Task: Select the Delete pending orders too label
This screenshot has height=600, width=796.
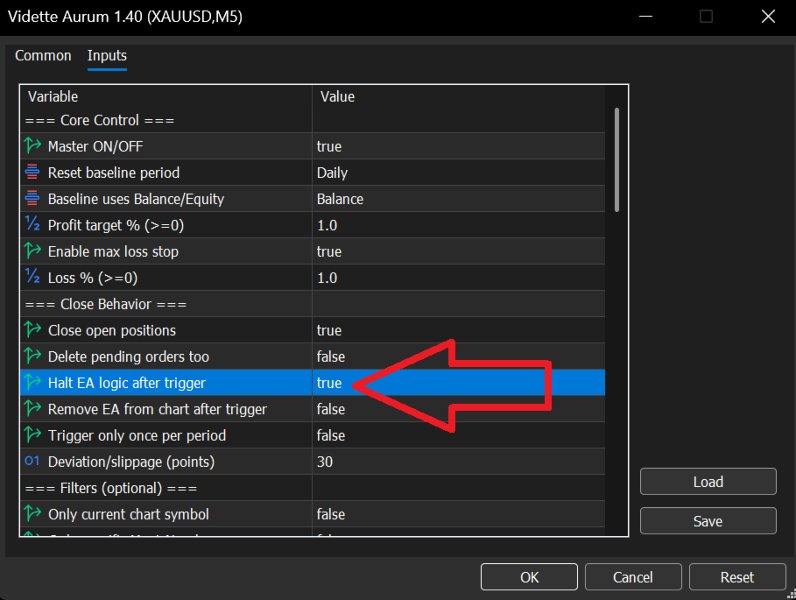Action: point(128,357)
